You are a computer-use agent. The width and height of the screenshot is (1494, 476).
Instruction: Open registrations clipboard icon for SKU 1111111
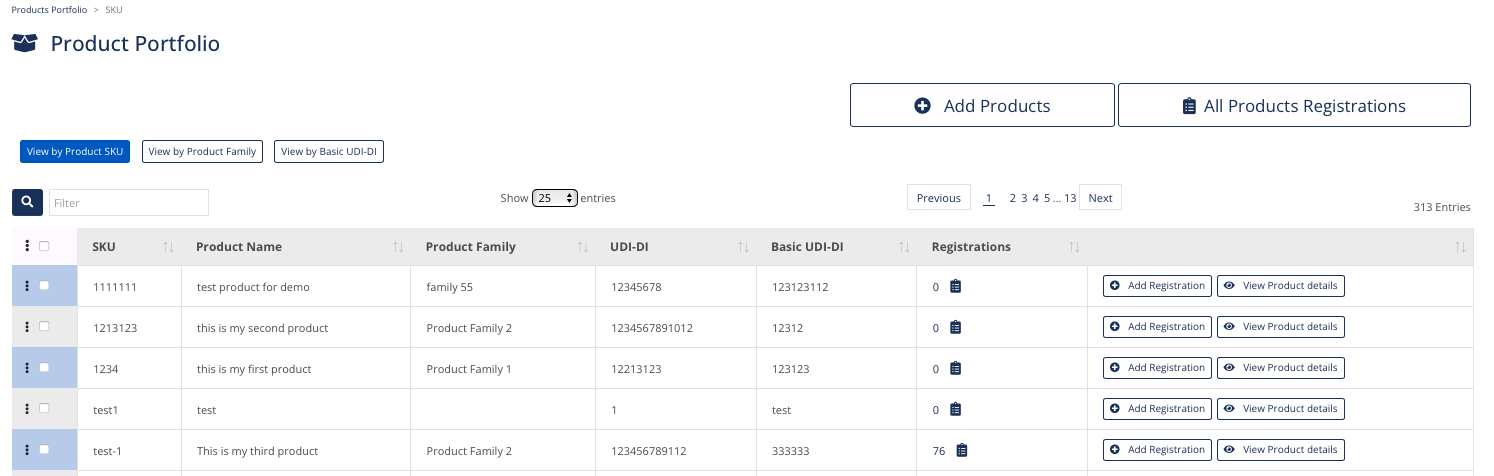click(955, 287)
